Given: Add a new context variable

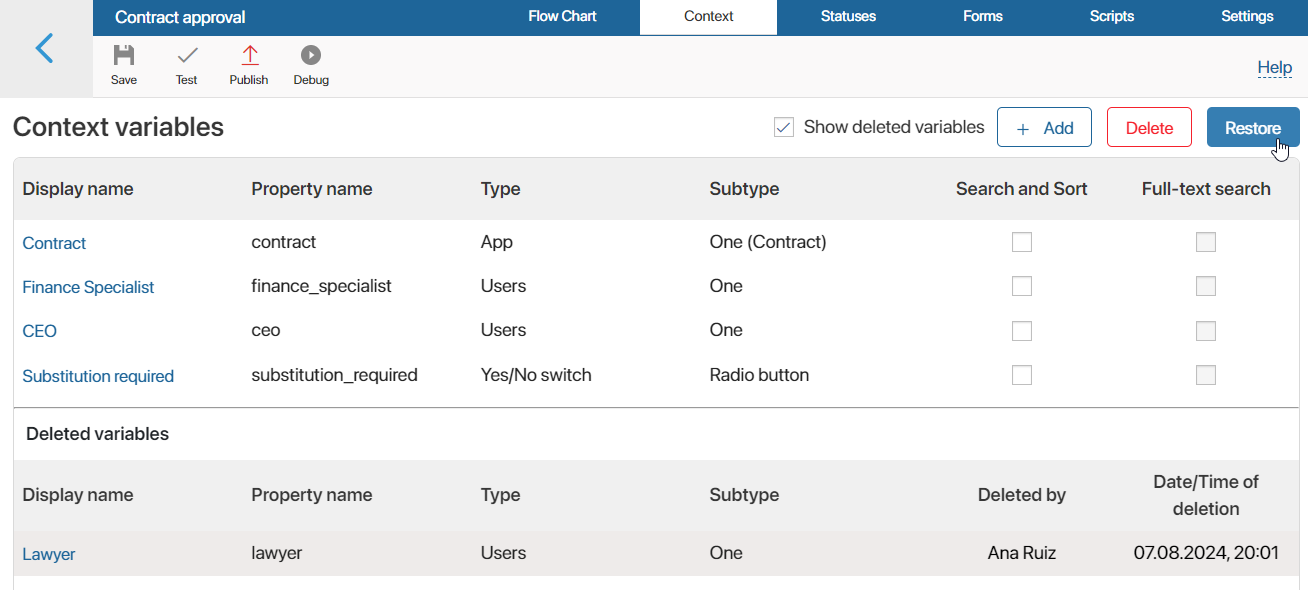Looking at the screenshot, I should 1044,127.
